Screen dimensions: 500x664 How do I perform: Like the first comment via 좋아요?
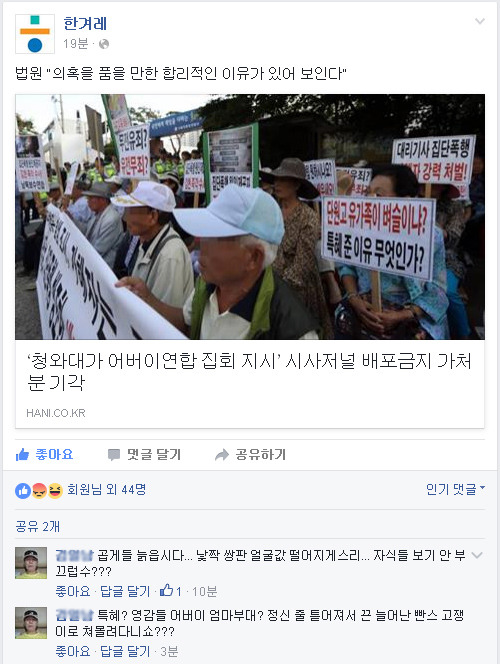(73, 591)
